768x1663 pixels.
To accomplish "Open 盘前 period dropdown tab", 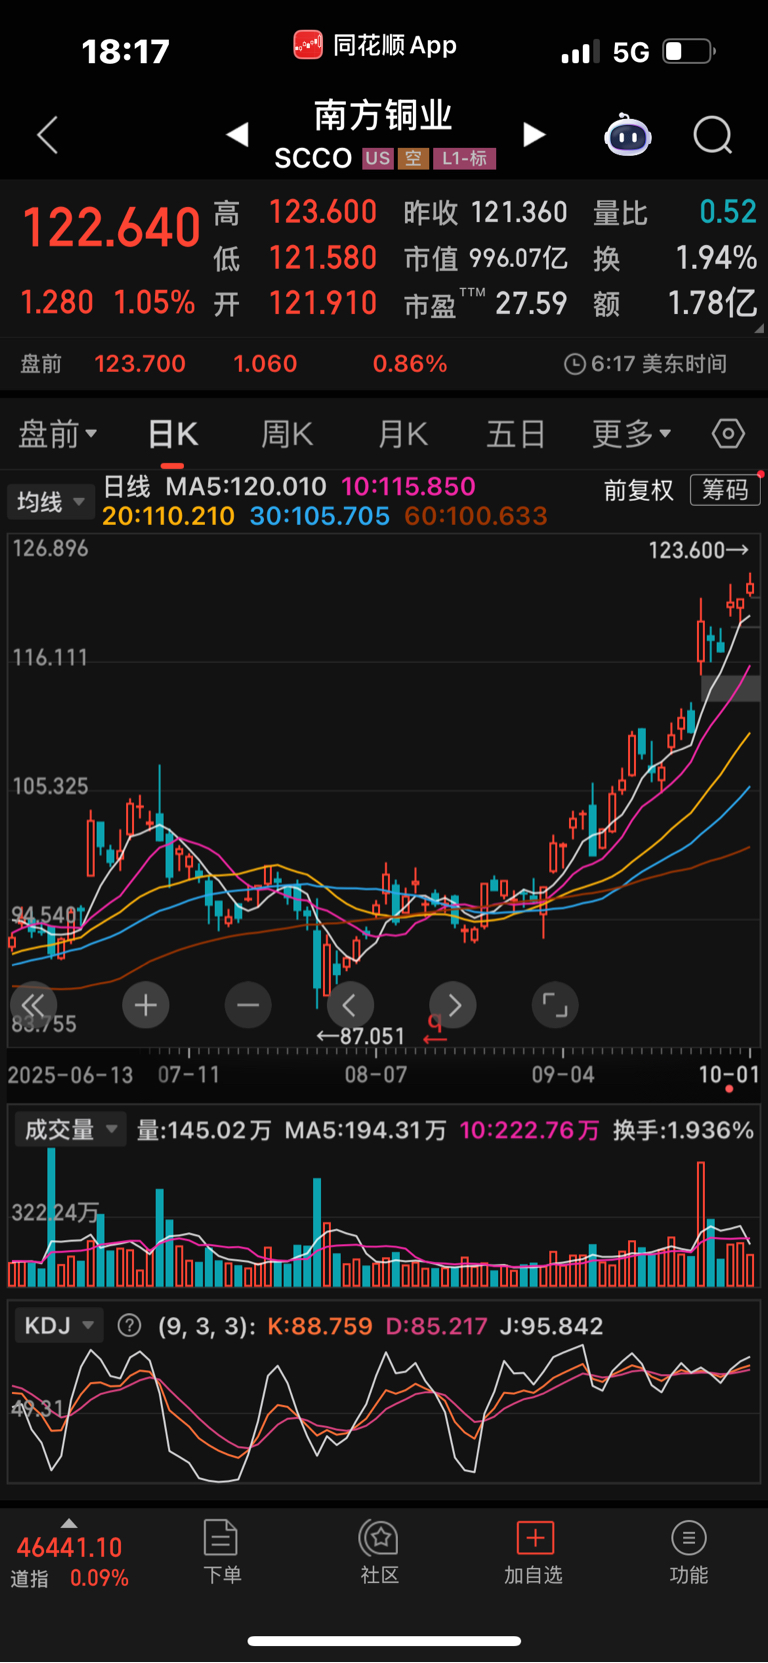I will tap(58, 434).
